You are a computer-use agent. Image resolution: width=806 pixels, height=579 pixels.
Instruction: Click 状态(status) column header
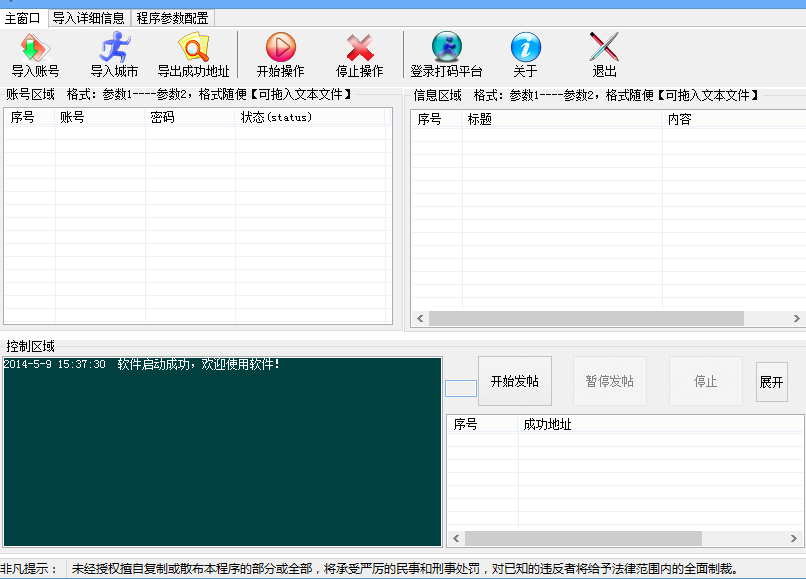click(x=310, y=117)
